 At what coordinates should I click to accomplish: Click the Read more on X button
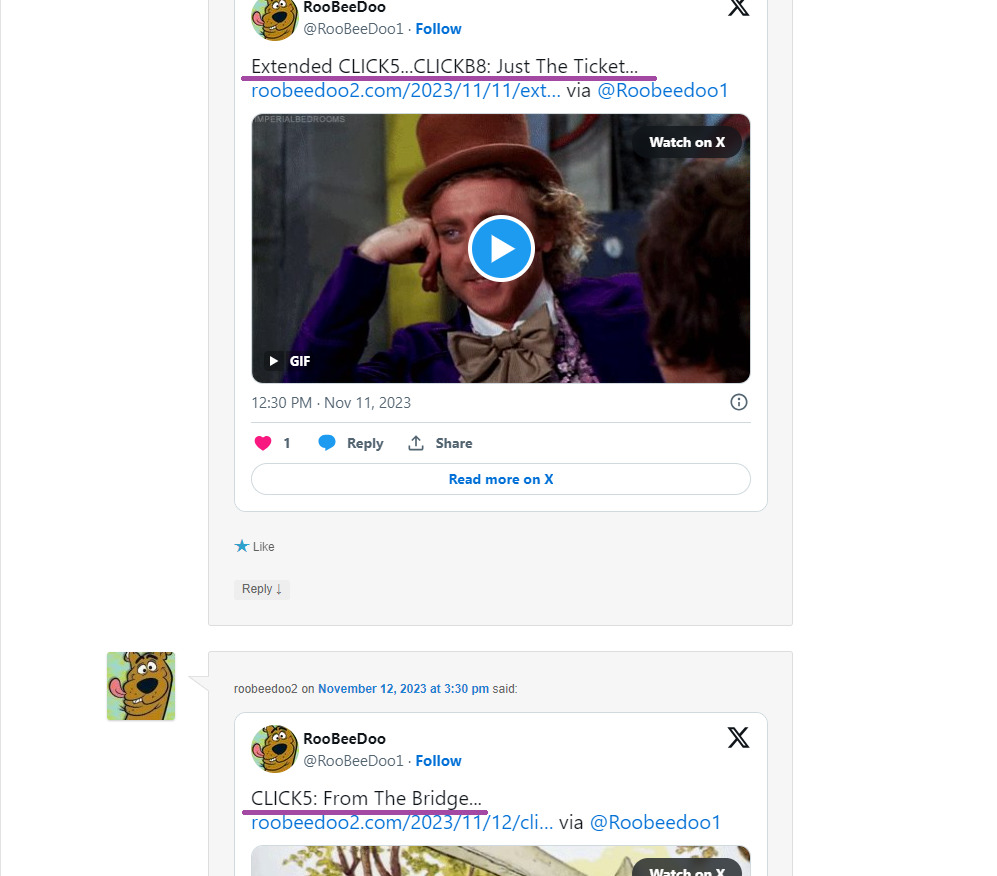500,479
